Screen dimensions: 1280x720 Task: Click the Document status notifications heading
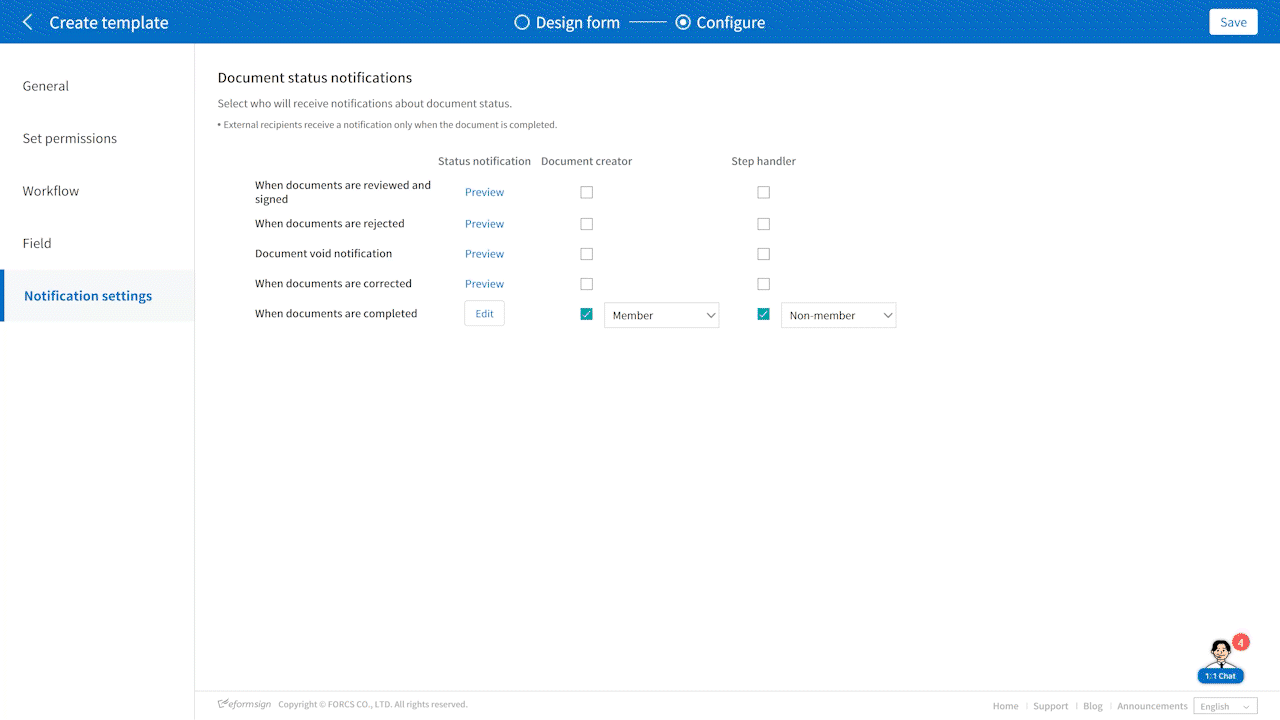point(315,77)
